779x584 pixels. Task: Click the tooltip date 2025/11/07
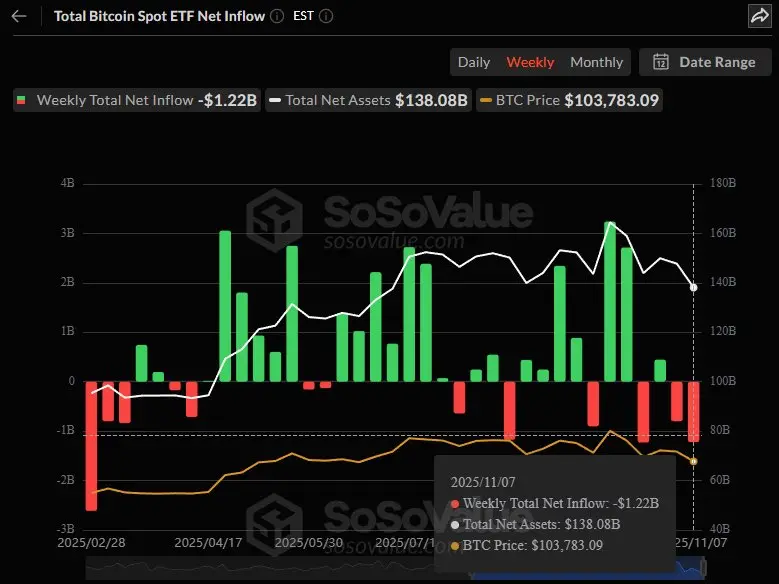coord(482,482)
